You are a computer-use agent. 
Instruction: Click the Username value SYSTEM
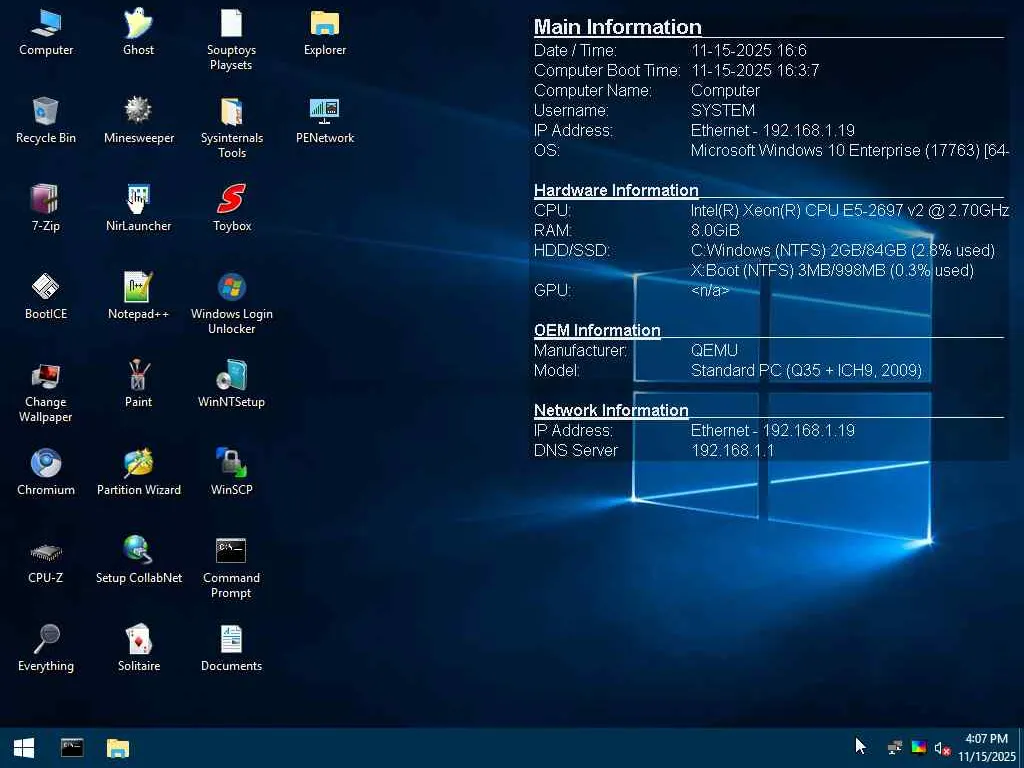[723, 110]
